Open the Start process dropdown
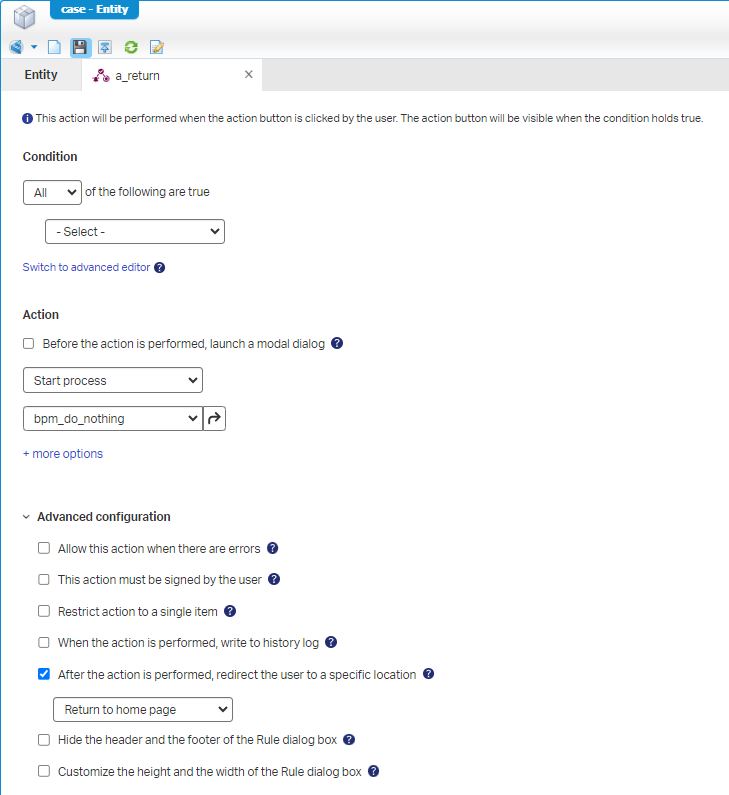 tap(113, 380)
